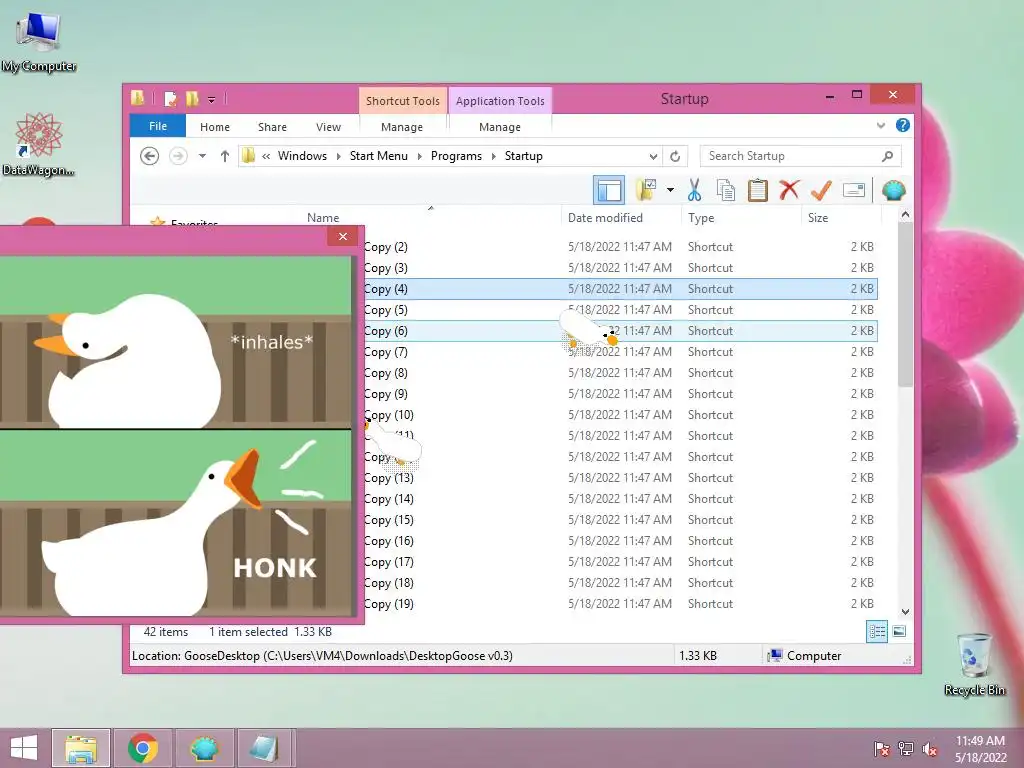Viewport: 1024px width, 768px height.
Task: Click the folder options icon in toolbar
Action: click(646, 190)
